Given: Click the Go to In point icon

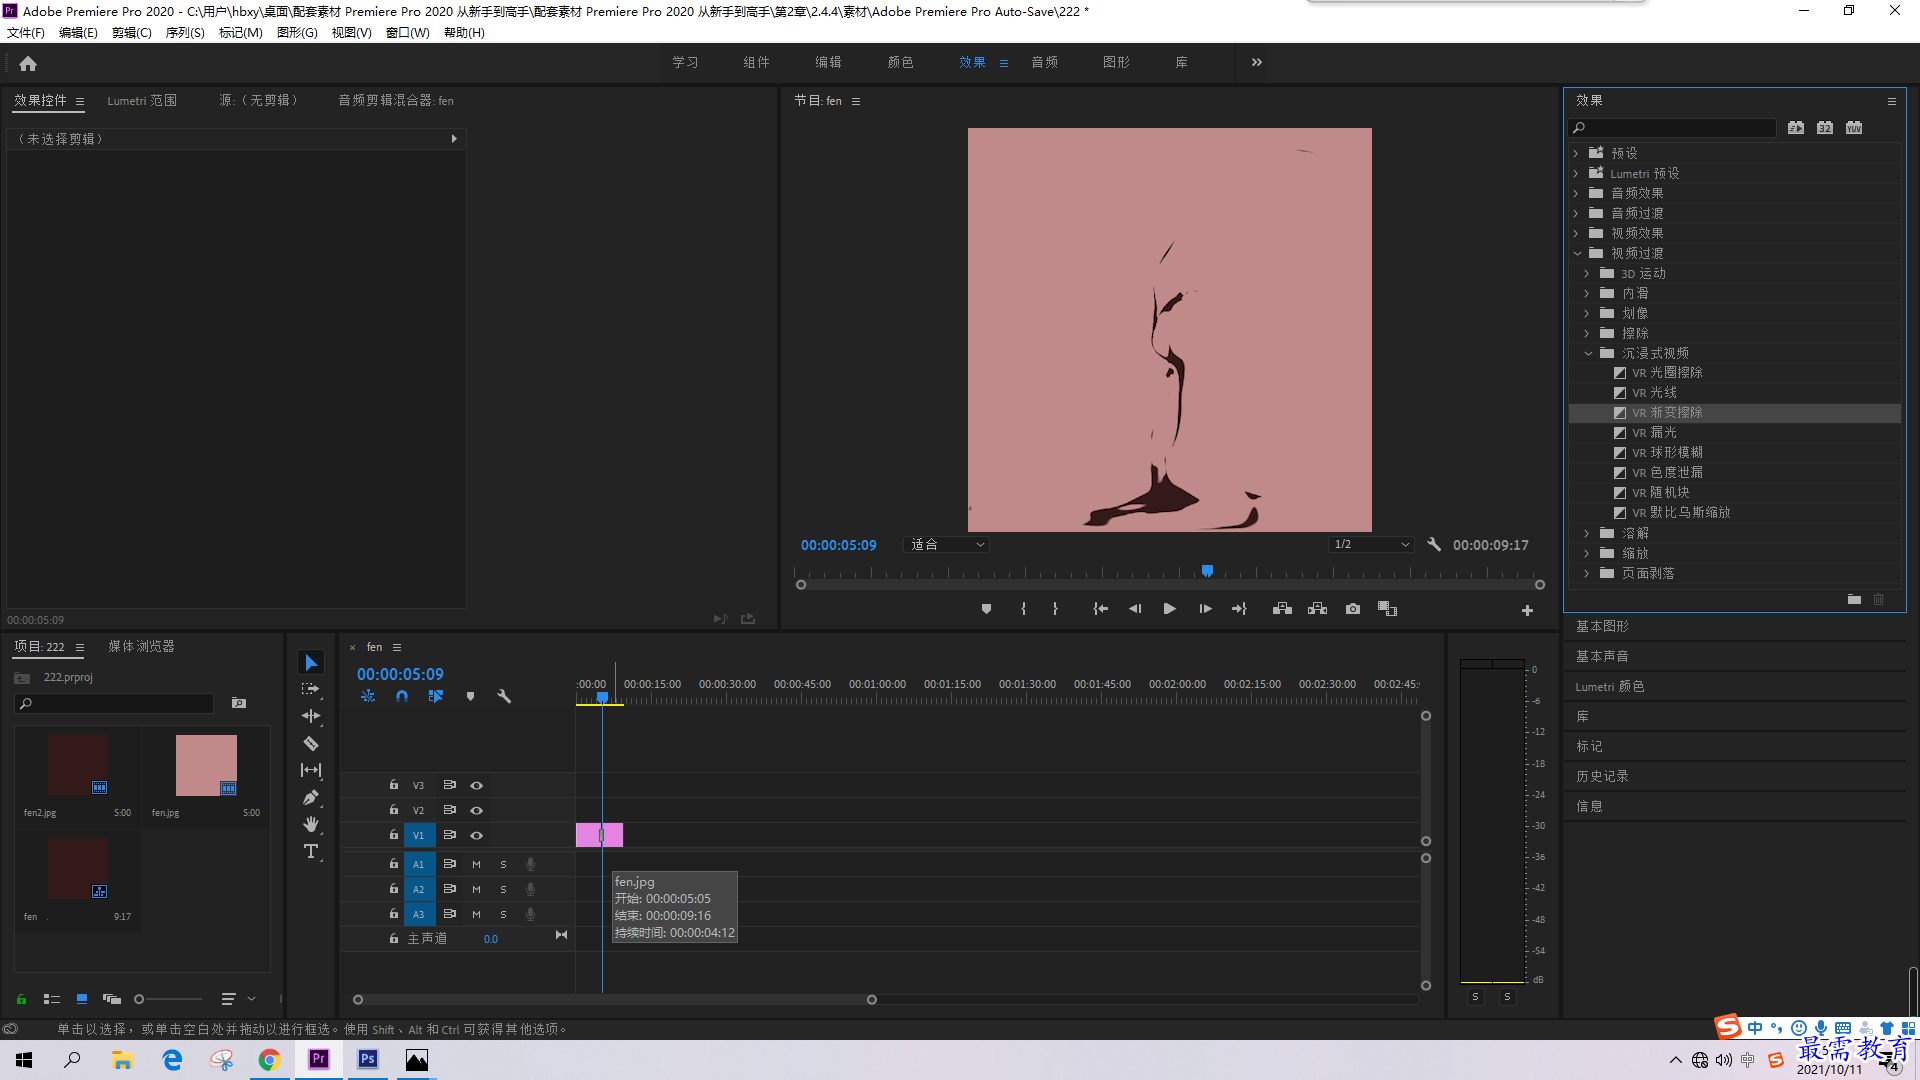Looking at the screenshot, I should (1100, 609).
